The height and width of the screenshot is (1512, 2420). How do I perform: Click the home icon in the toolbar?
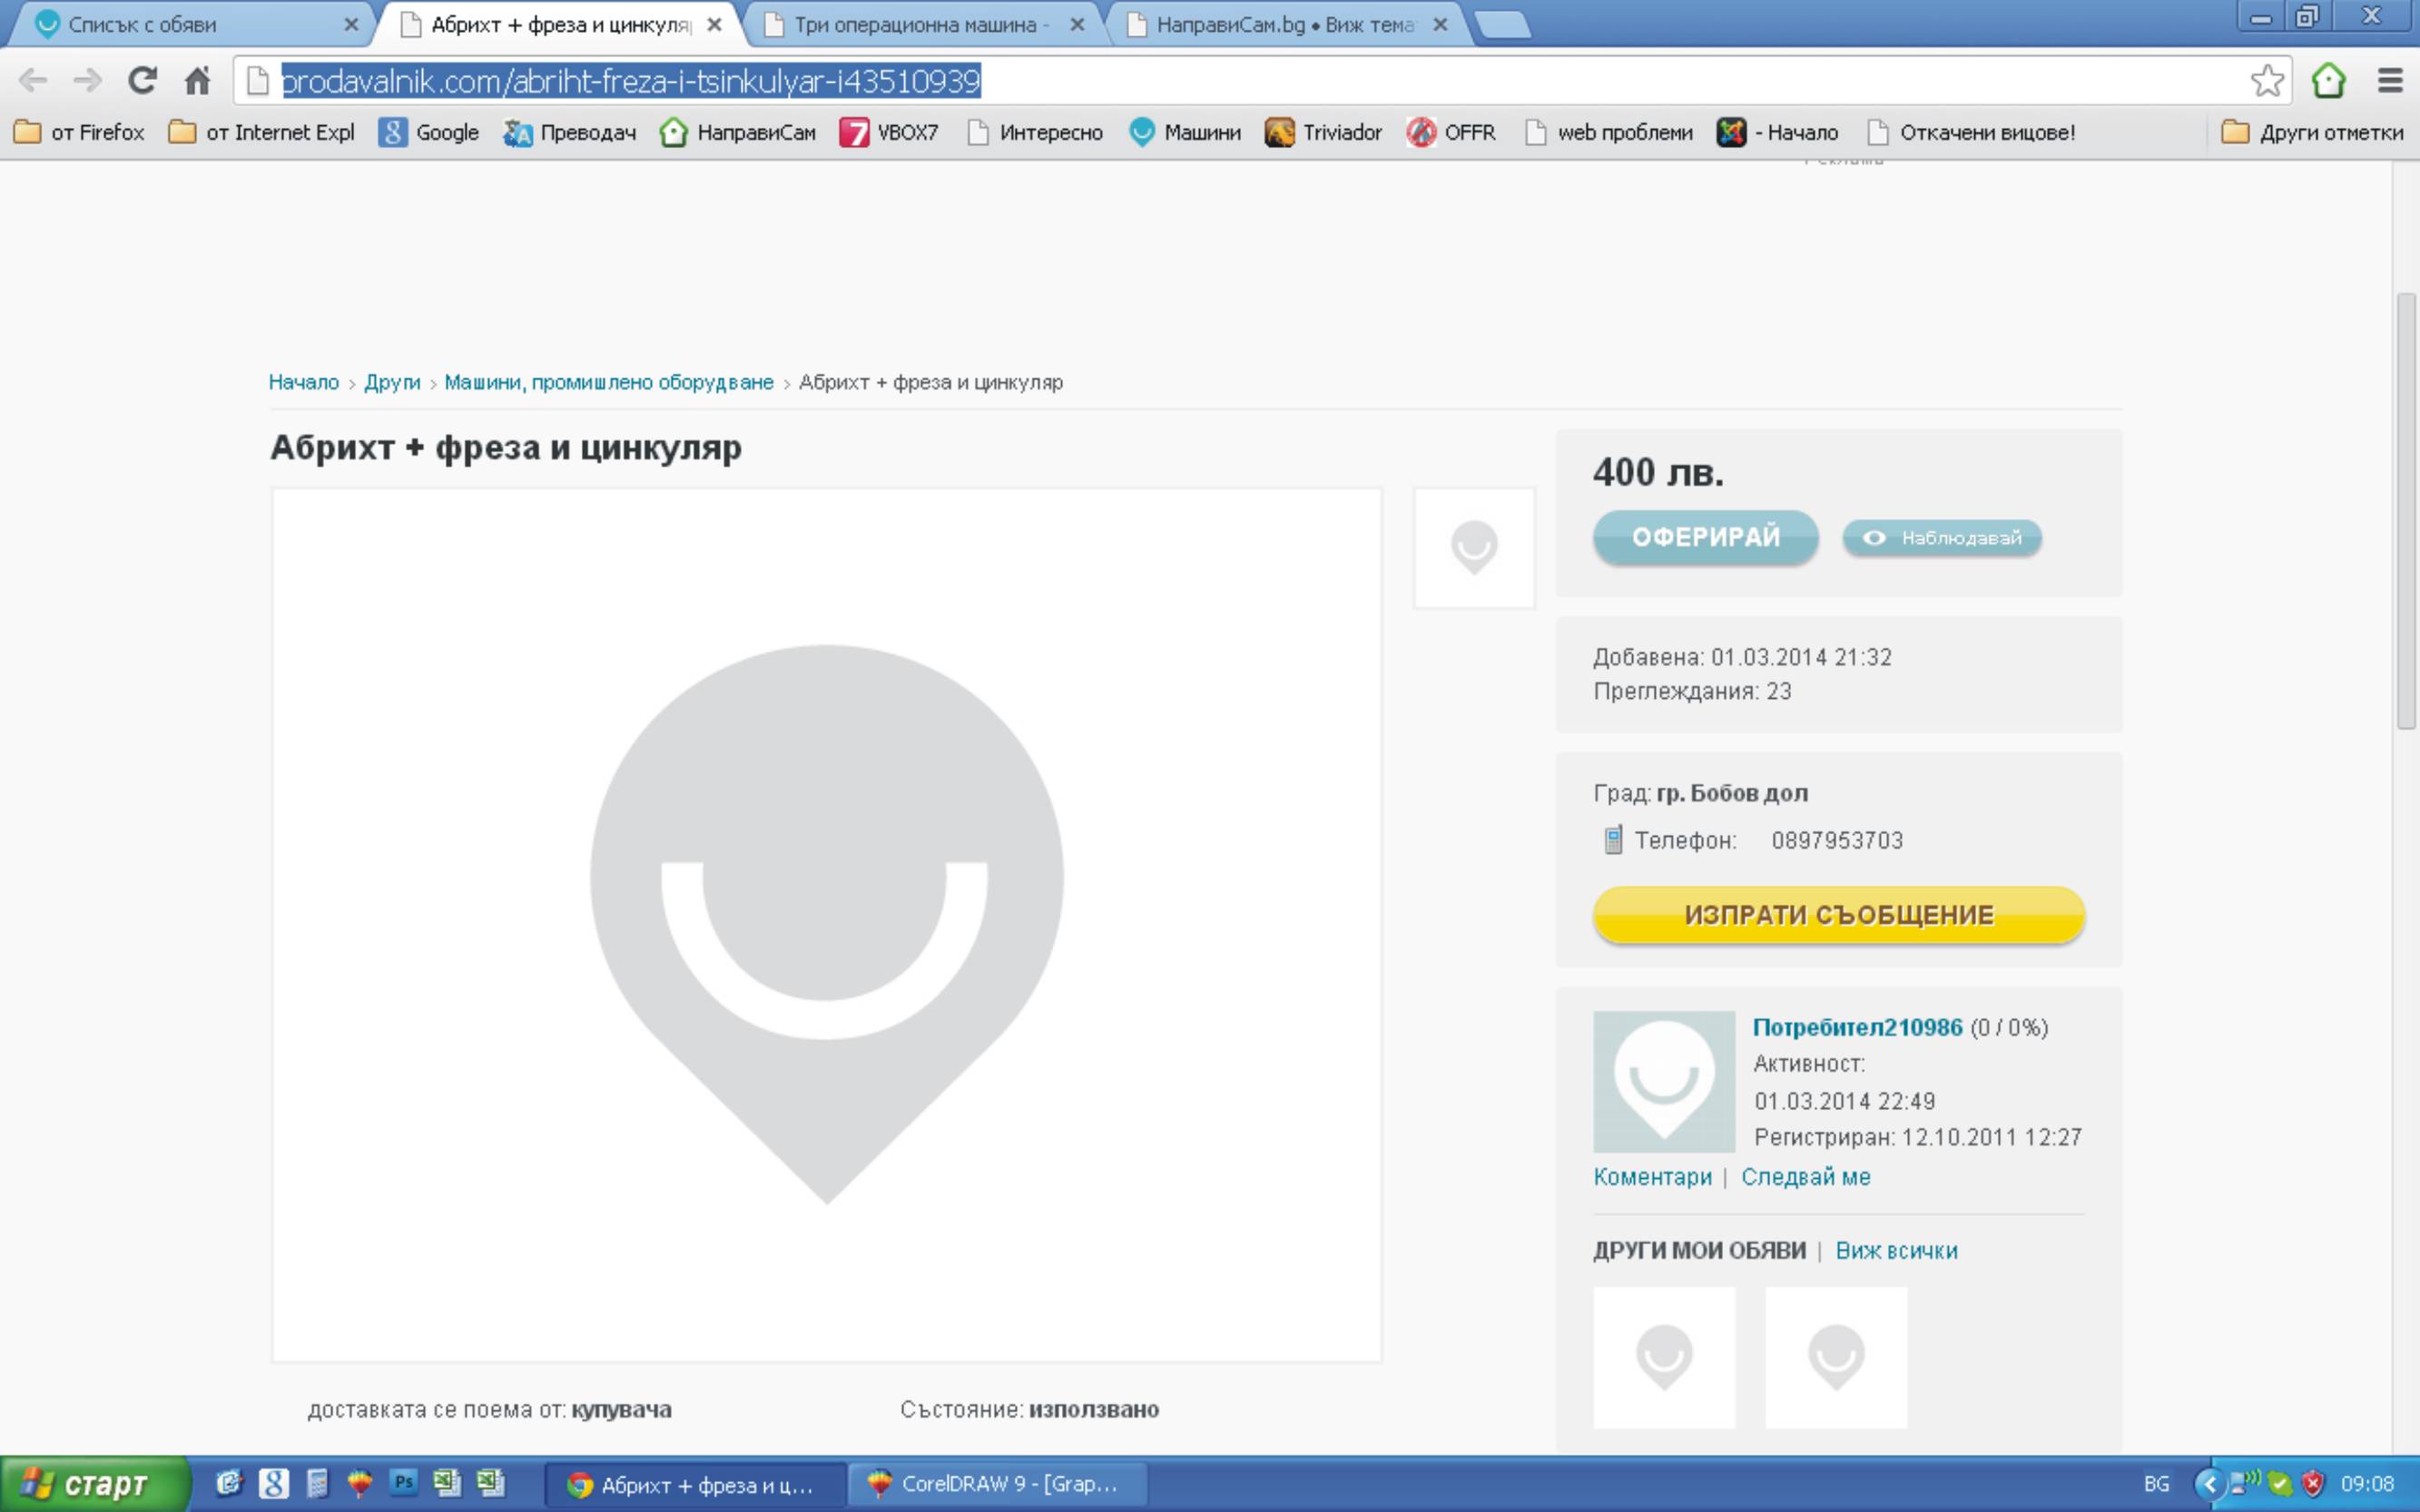[198, 80]
